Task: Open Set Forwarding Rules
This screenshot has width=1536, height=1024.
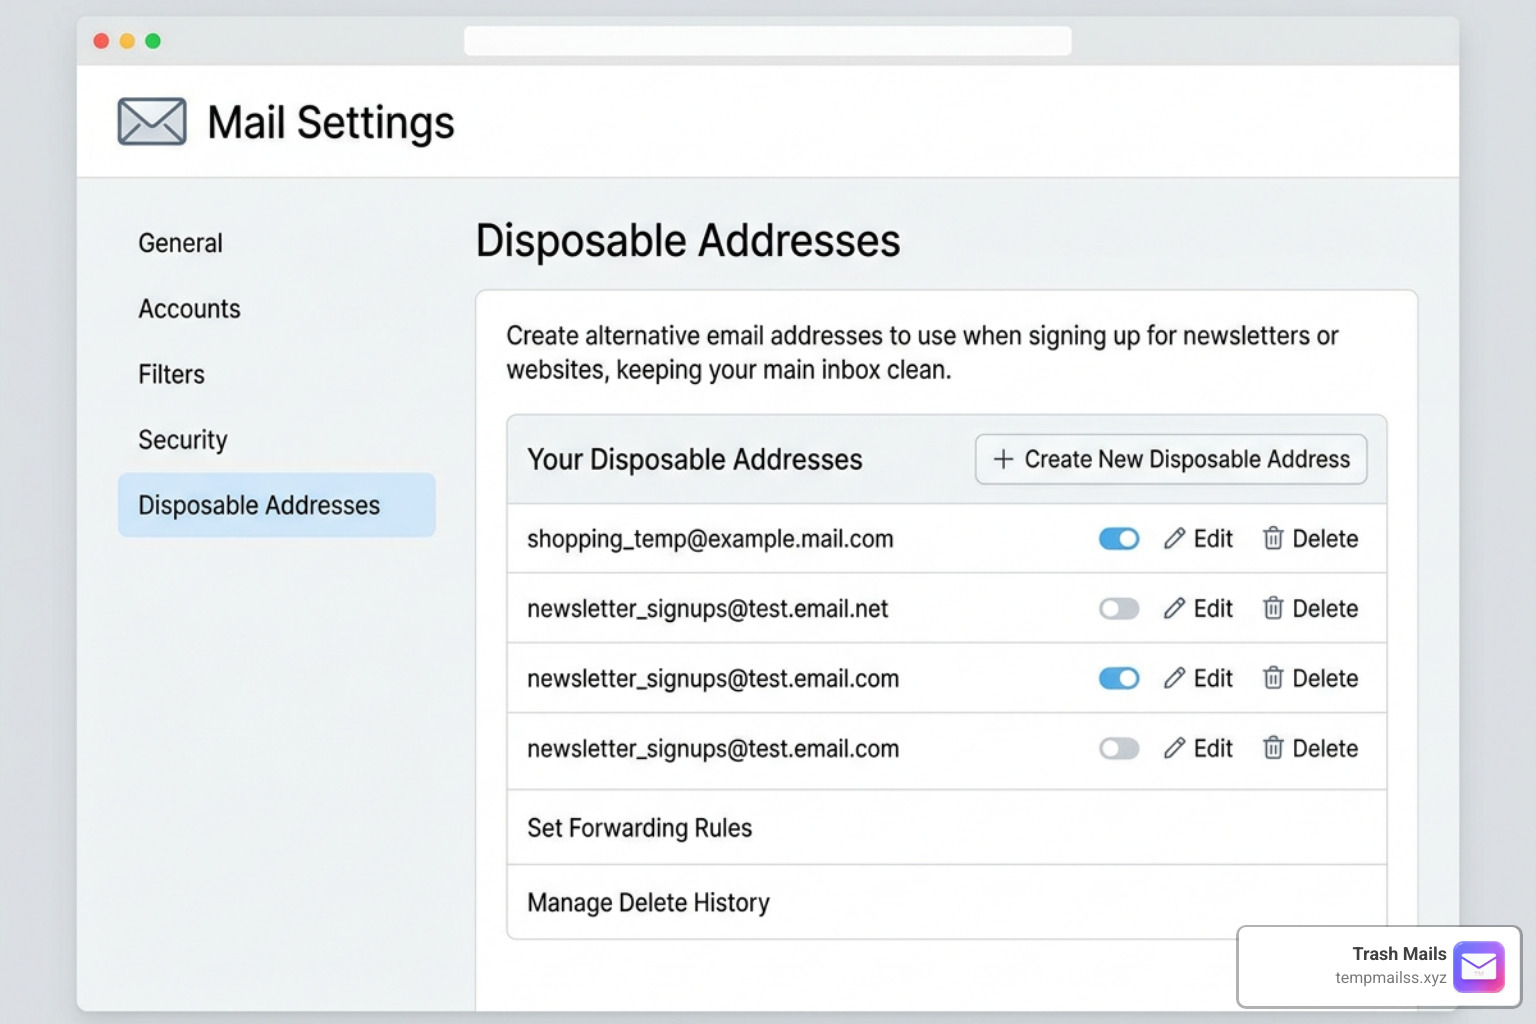Action: (946, 828)
